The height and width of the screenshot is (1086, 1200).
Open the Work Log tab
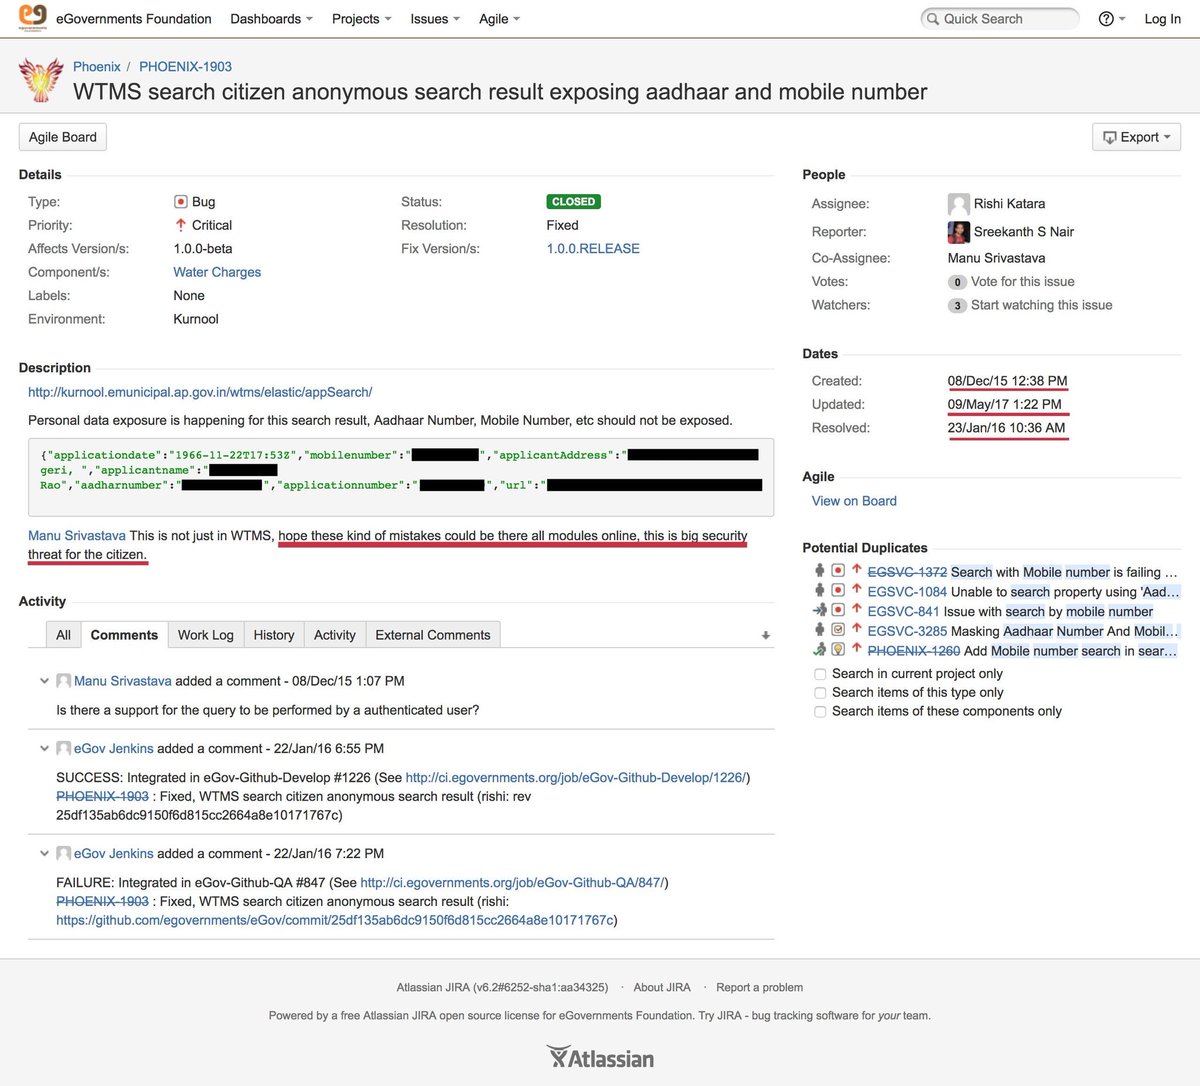pos(205,635)
